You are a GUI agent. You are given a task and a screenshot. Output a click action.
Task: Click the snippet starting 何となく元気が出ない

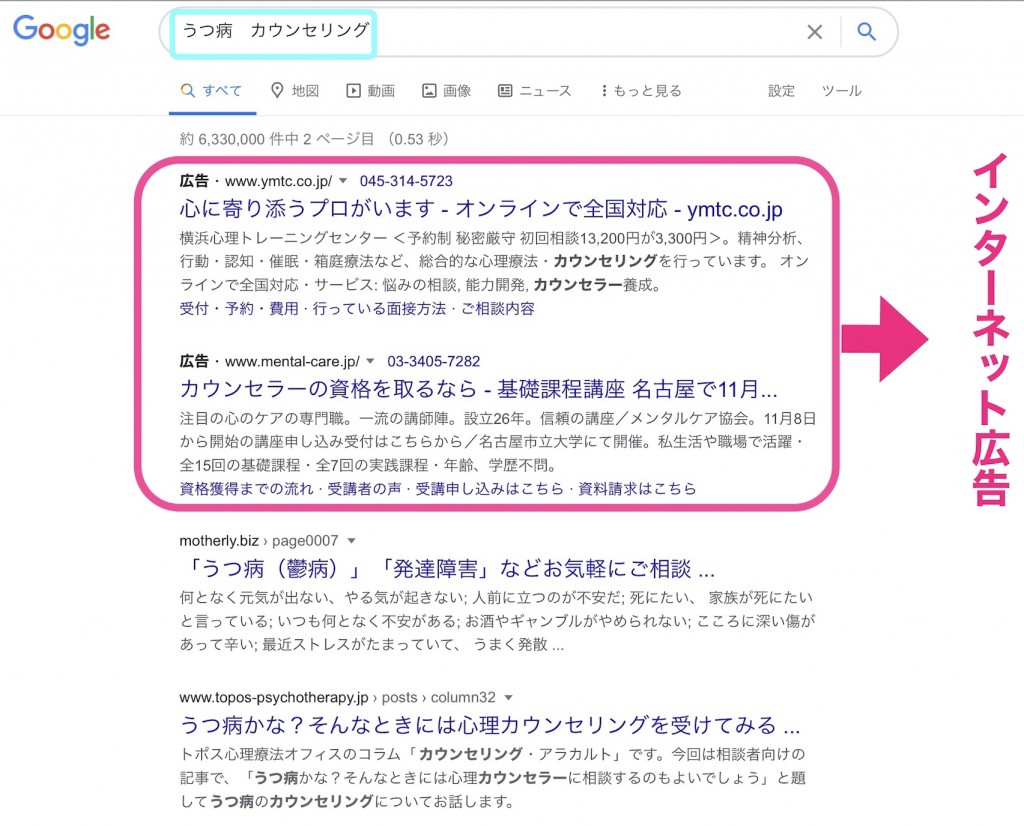pyautogui.click(x=498, y=621)
